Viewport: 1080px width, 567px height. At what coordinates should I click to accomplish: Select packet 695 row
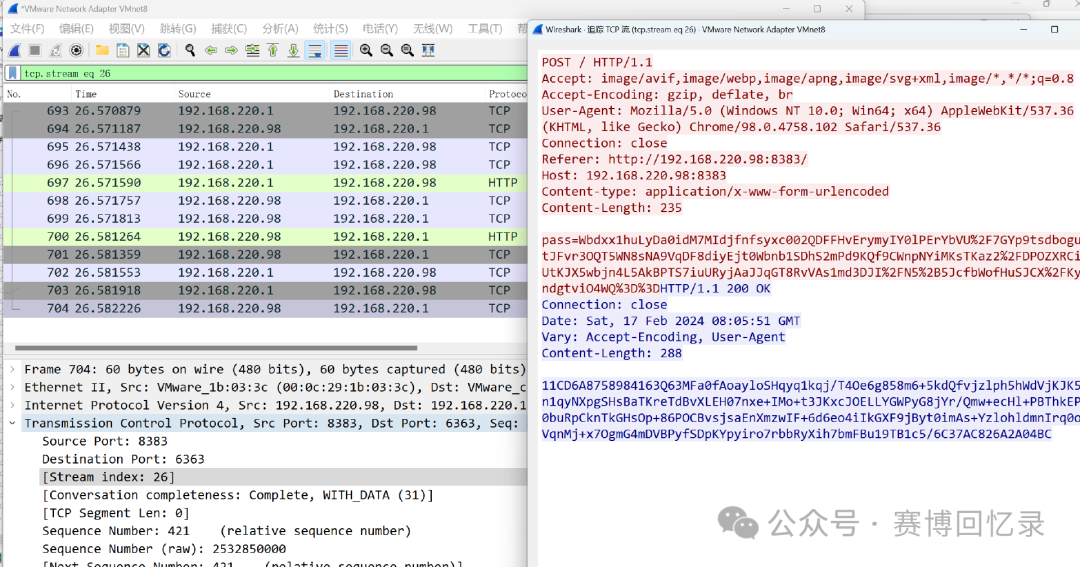pyautogui.click(x=265, y=147)
